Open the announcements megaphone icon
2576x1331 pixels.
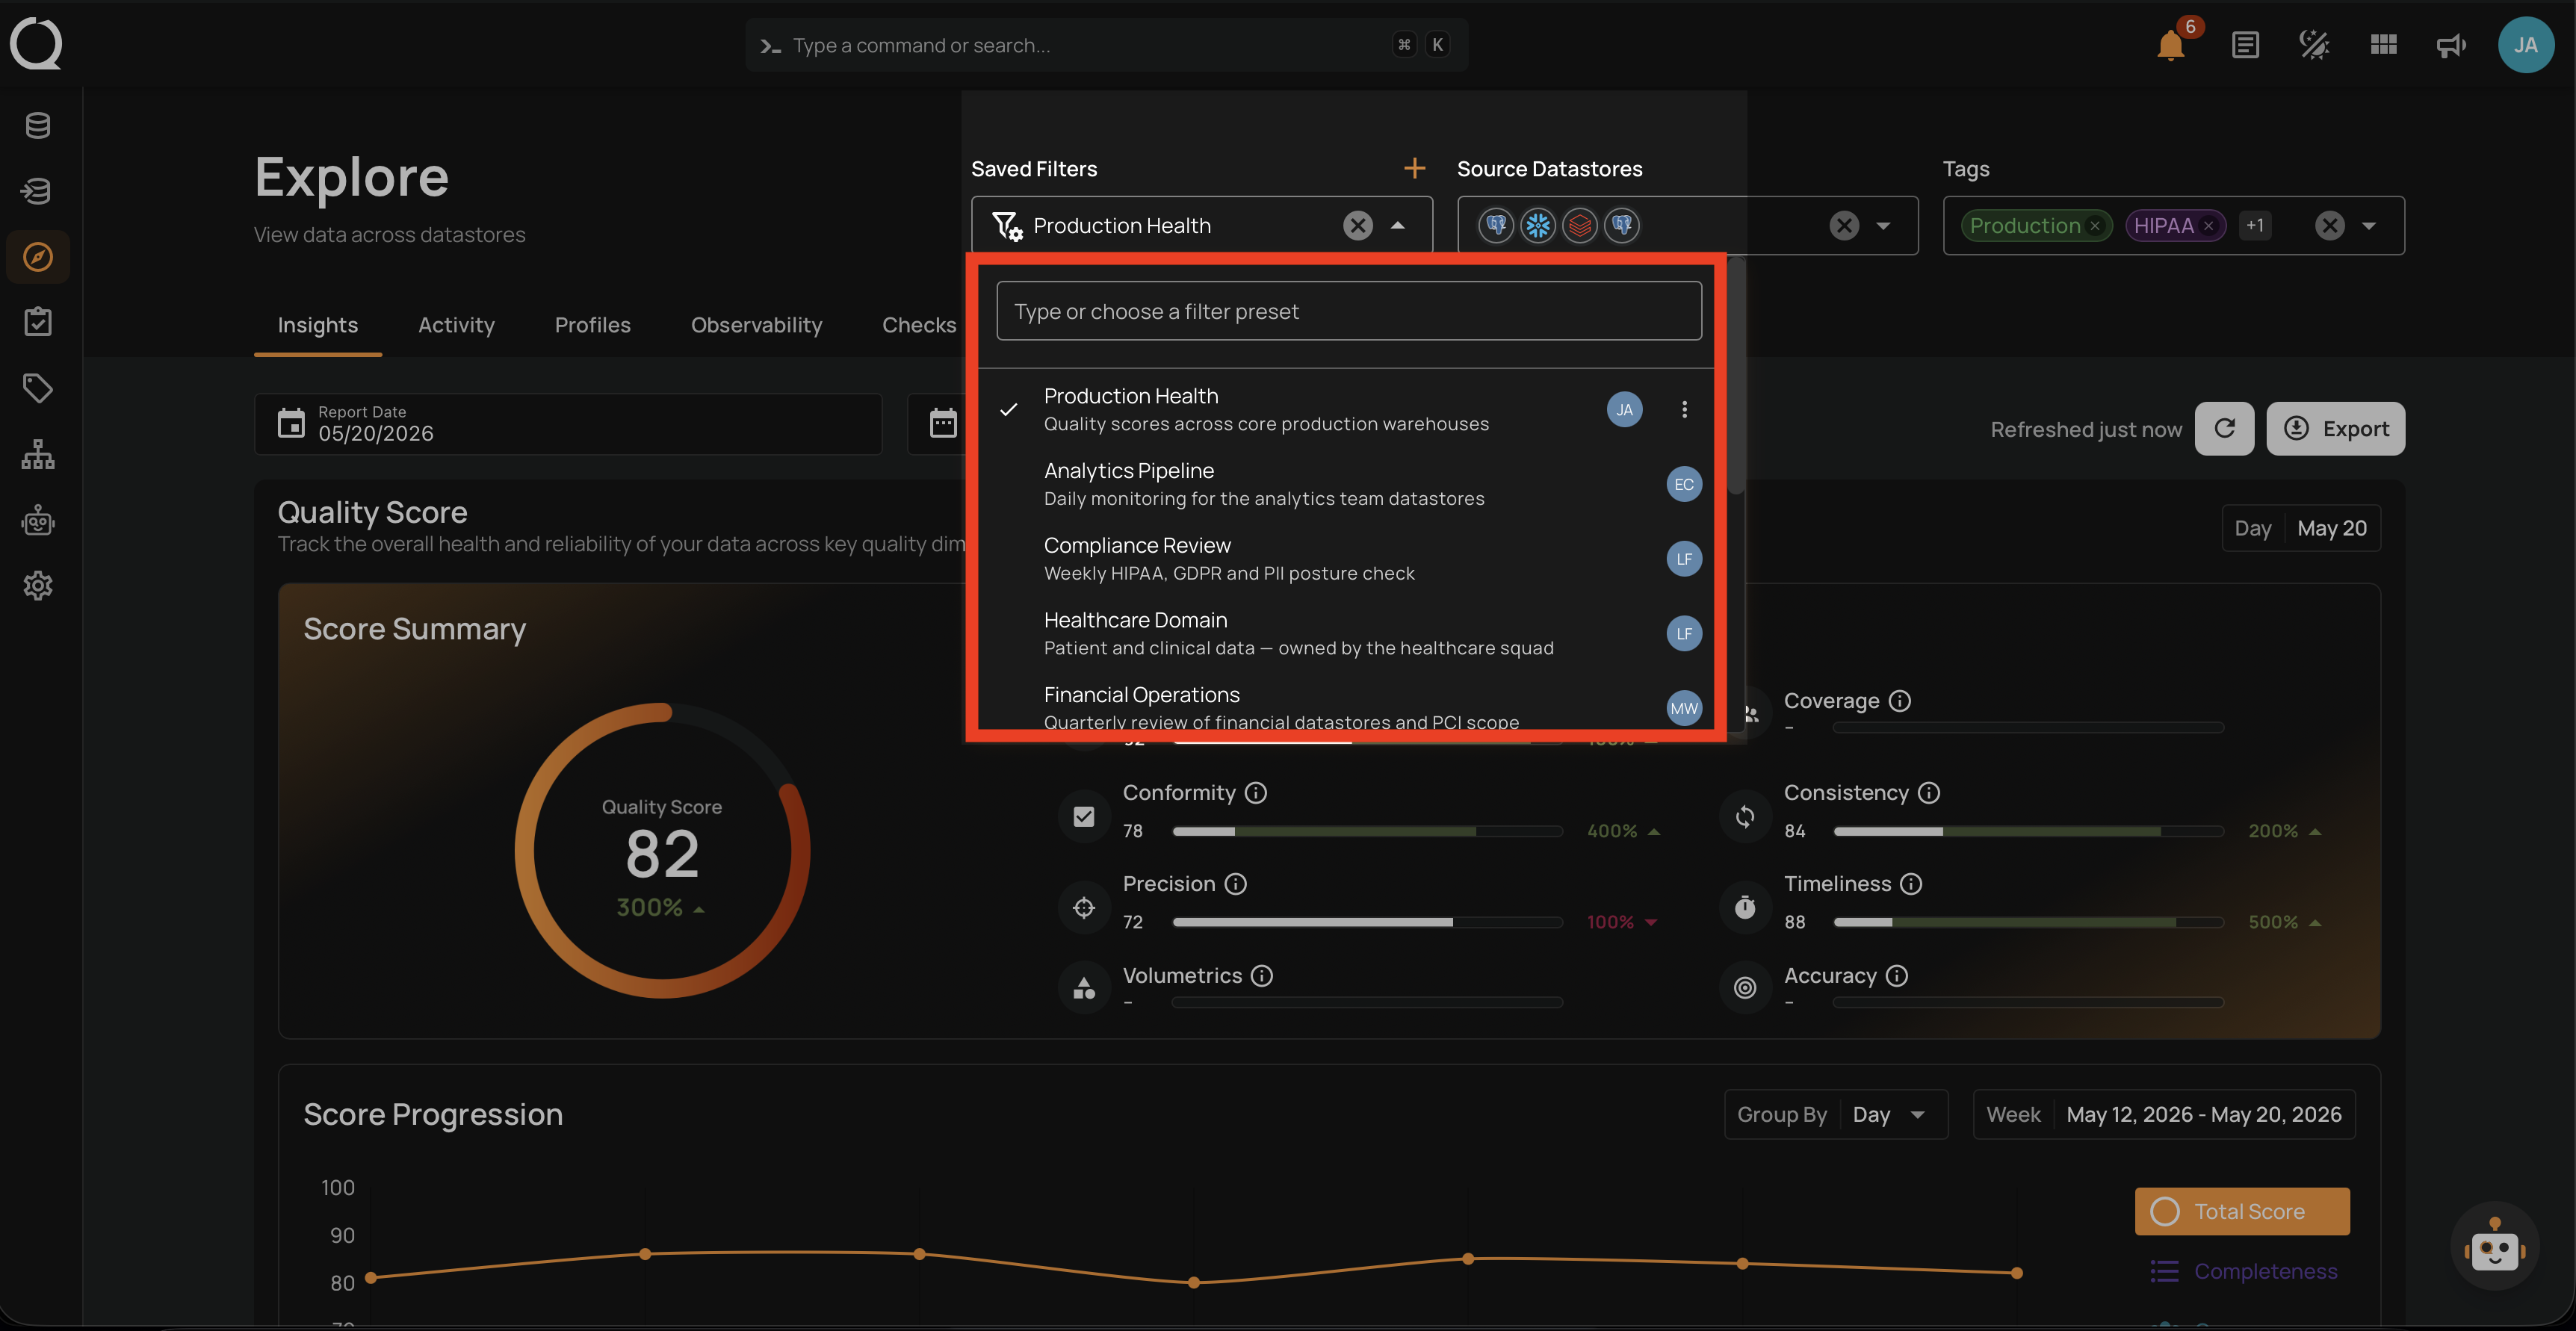pyautogui.click(x=2451, y=45)
